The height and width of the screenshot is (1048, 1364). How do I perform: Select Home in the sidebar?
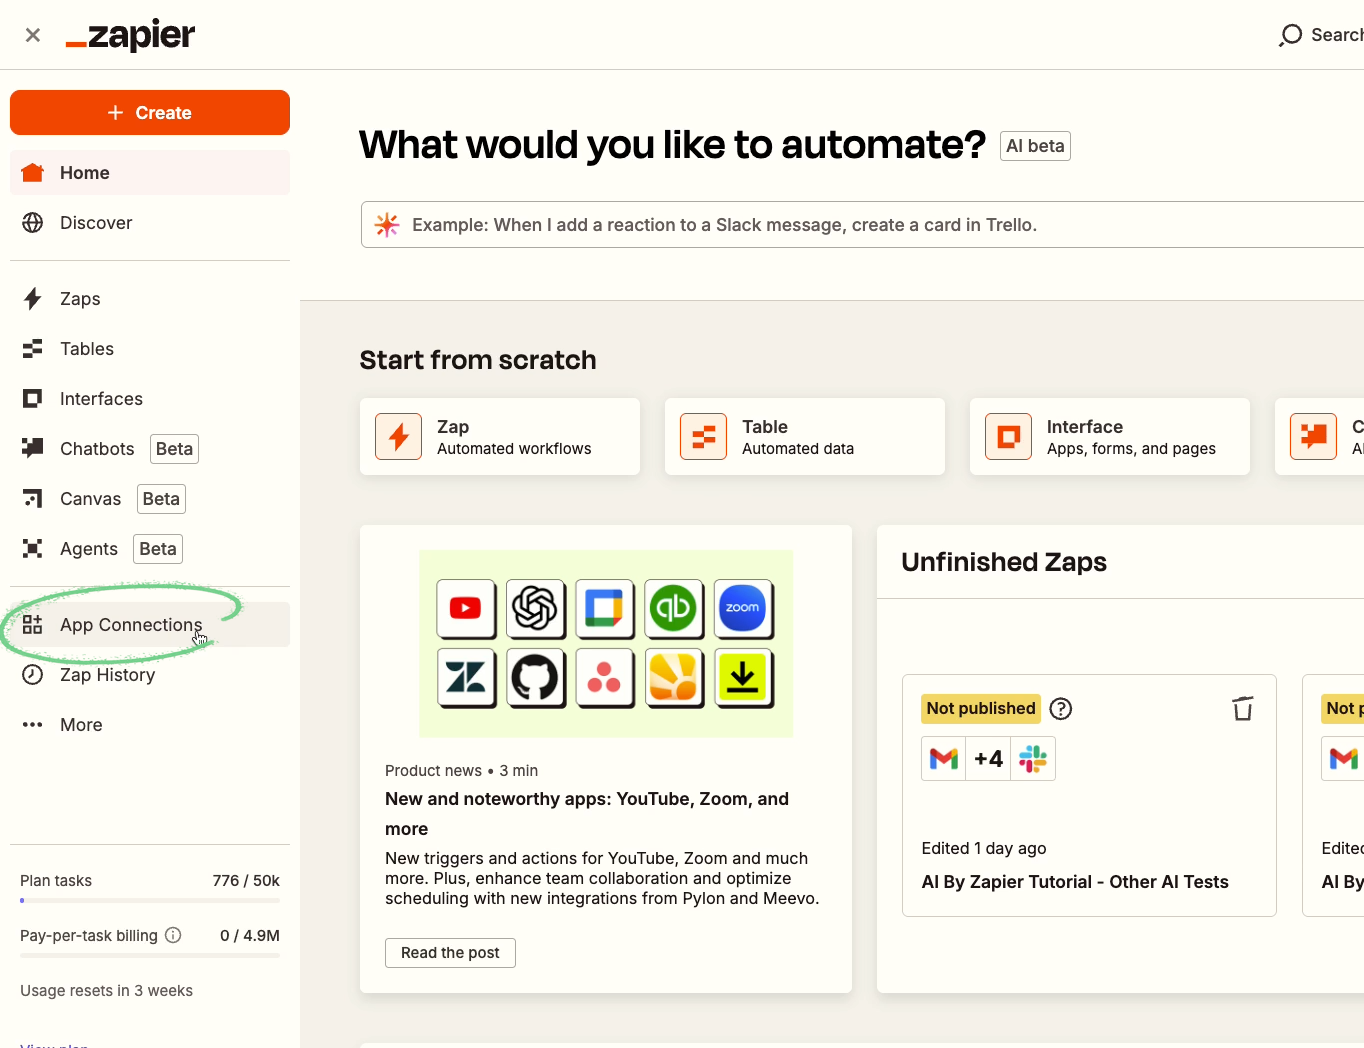point(150,173)
